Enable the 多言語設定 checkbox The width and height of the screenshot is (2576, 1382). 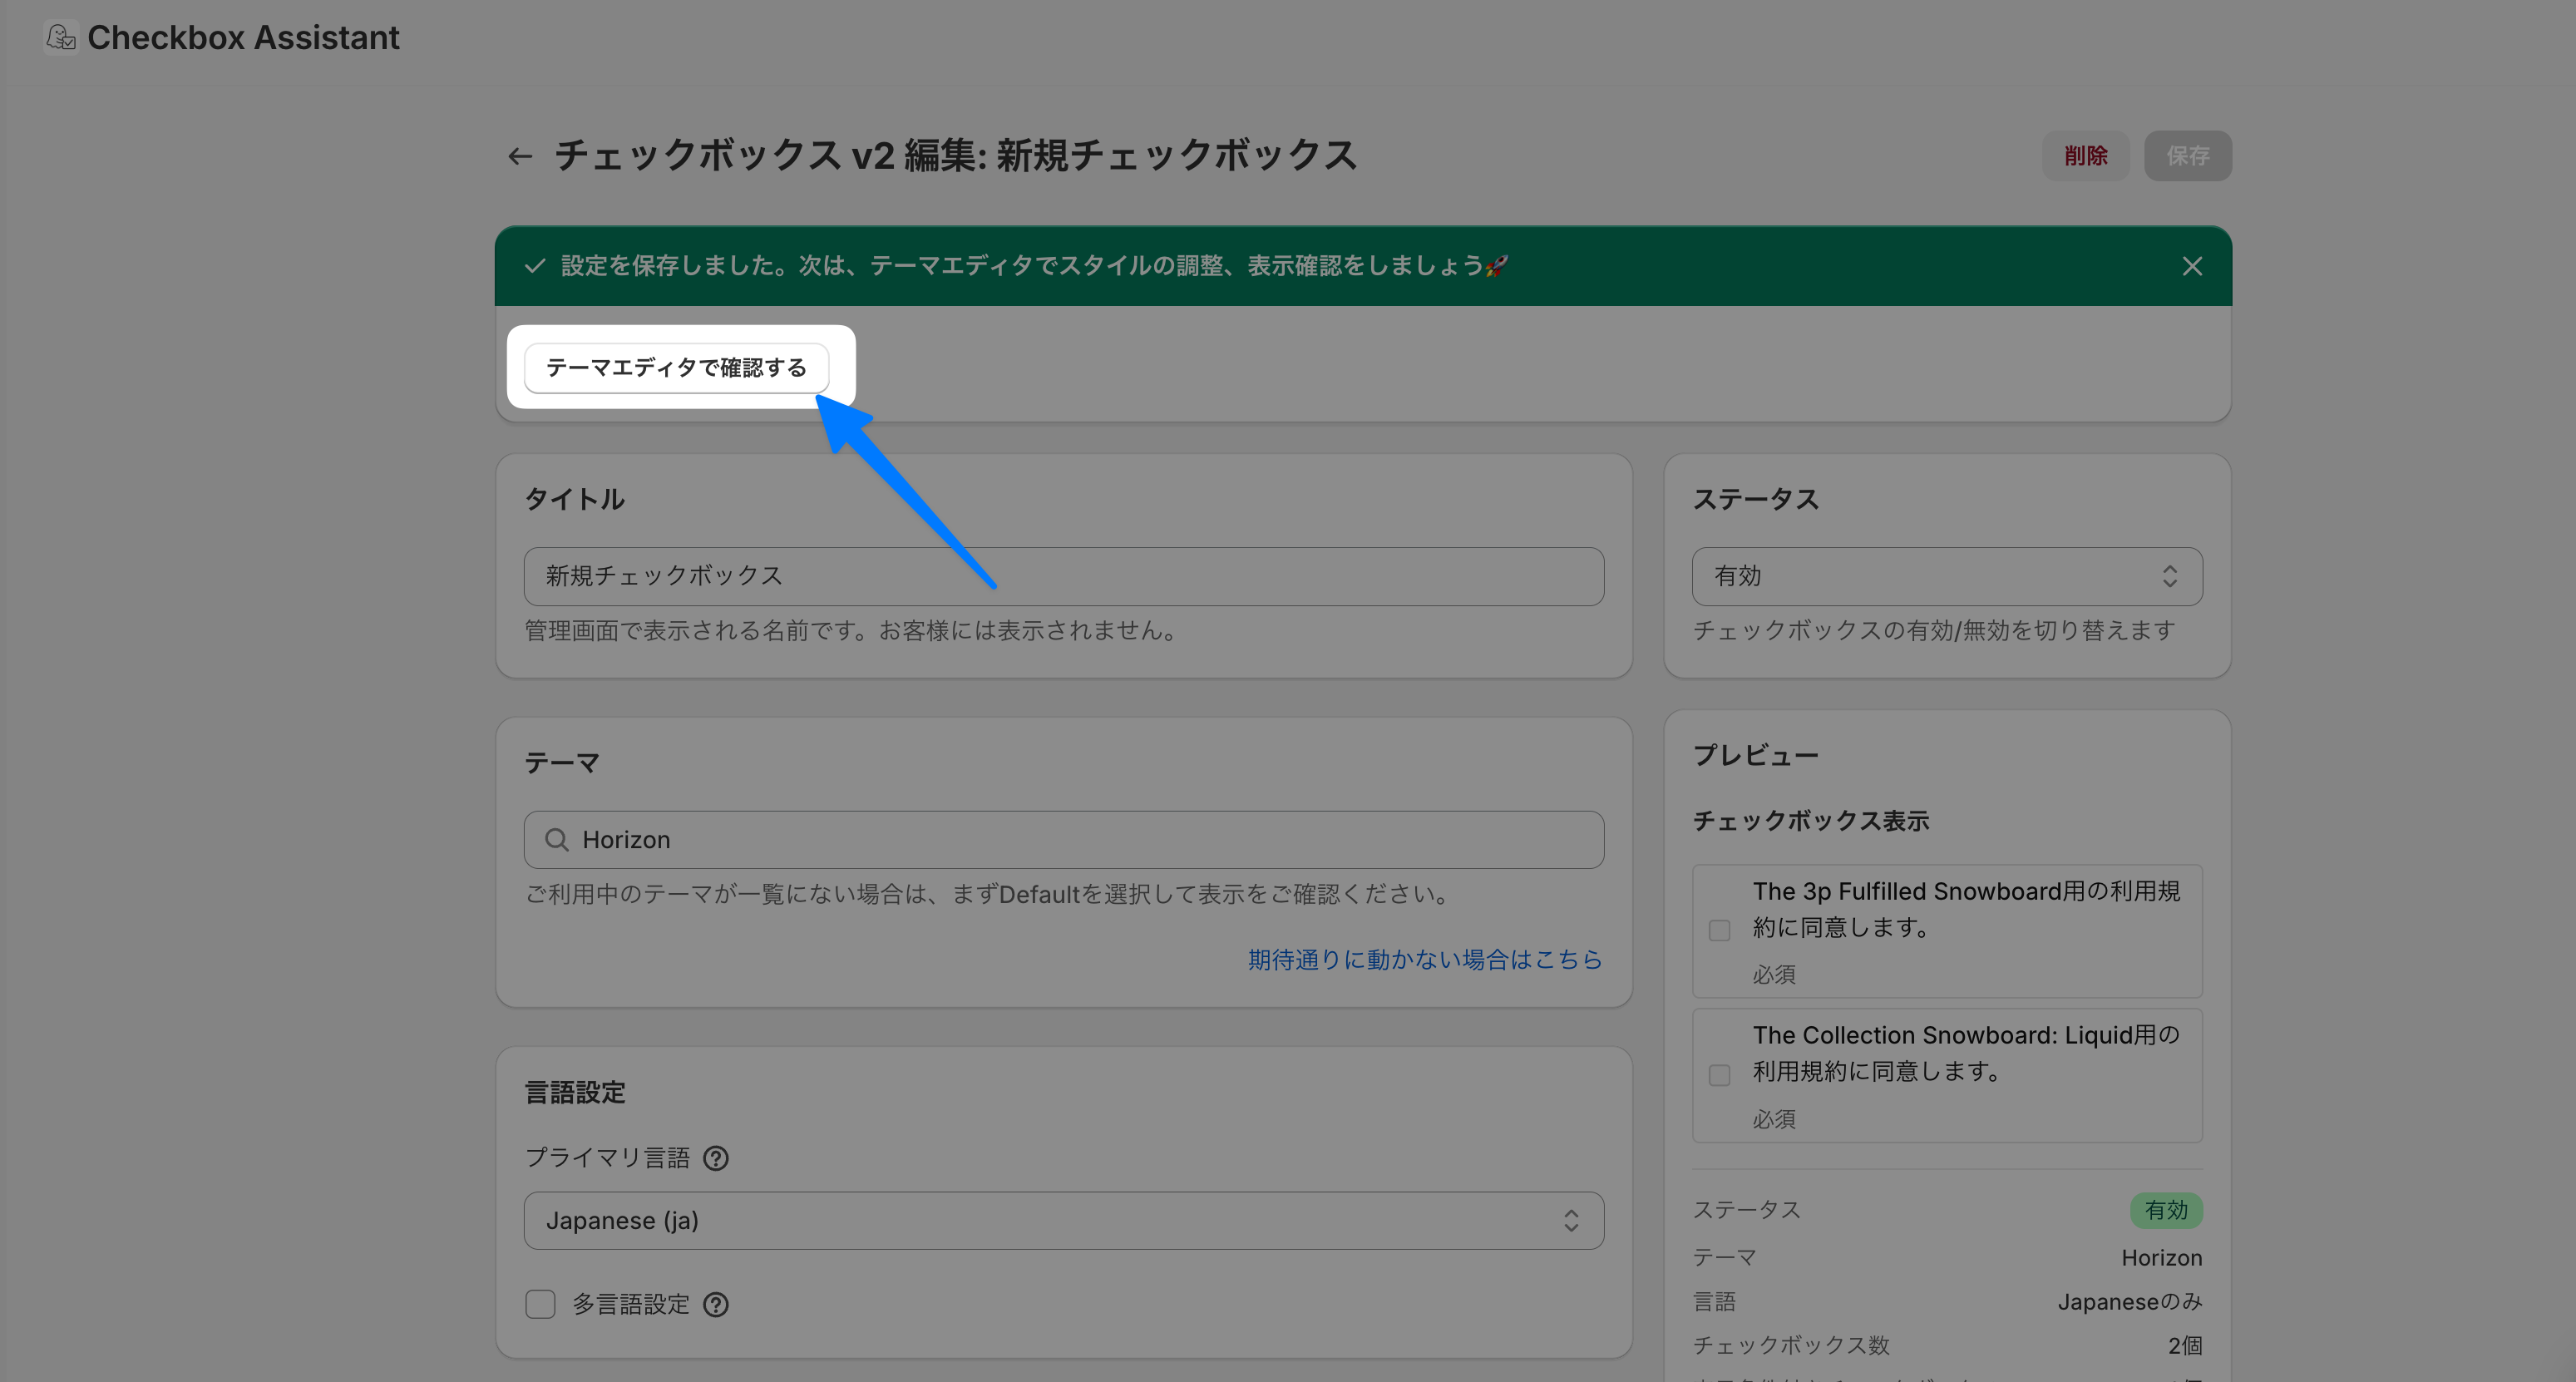pyautogui.click(x=541, y=1304)
